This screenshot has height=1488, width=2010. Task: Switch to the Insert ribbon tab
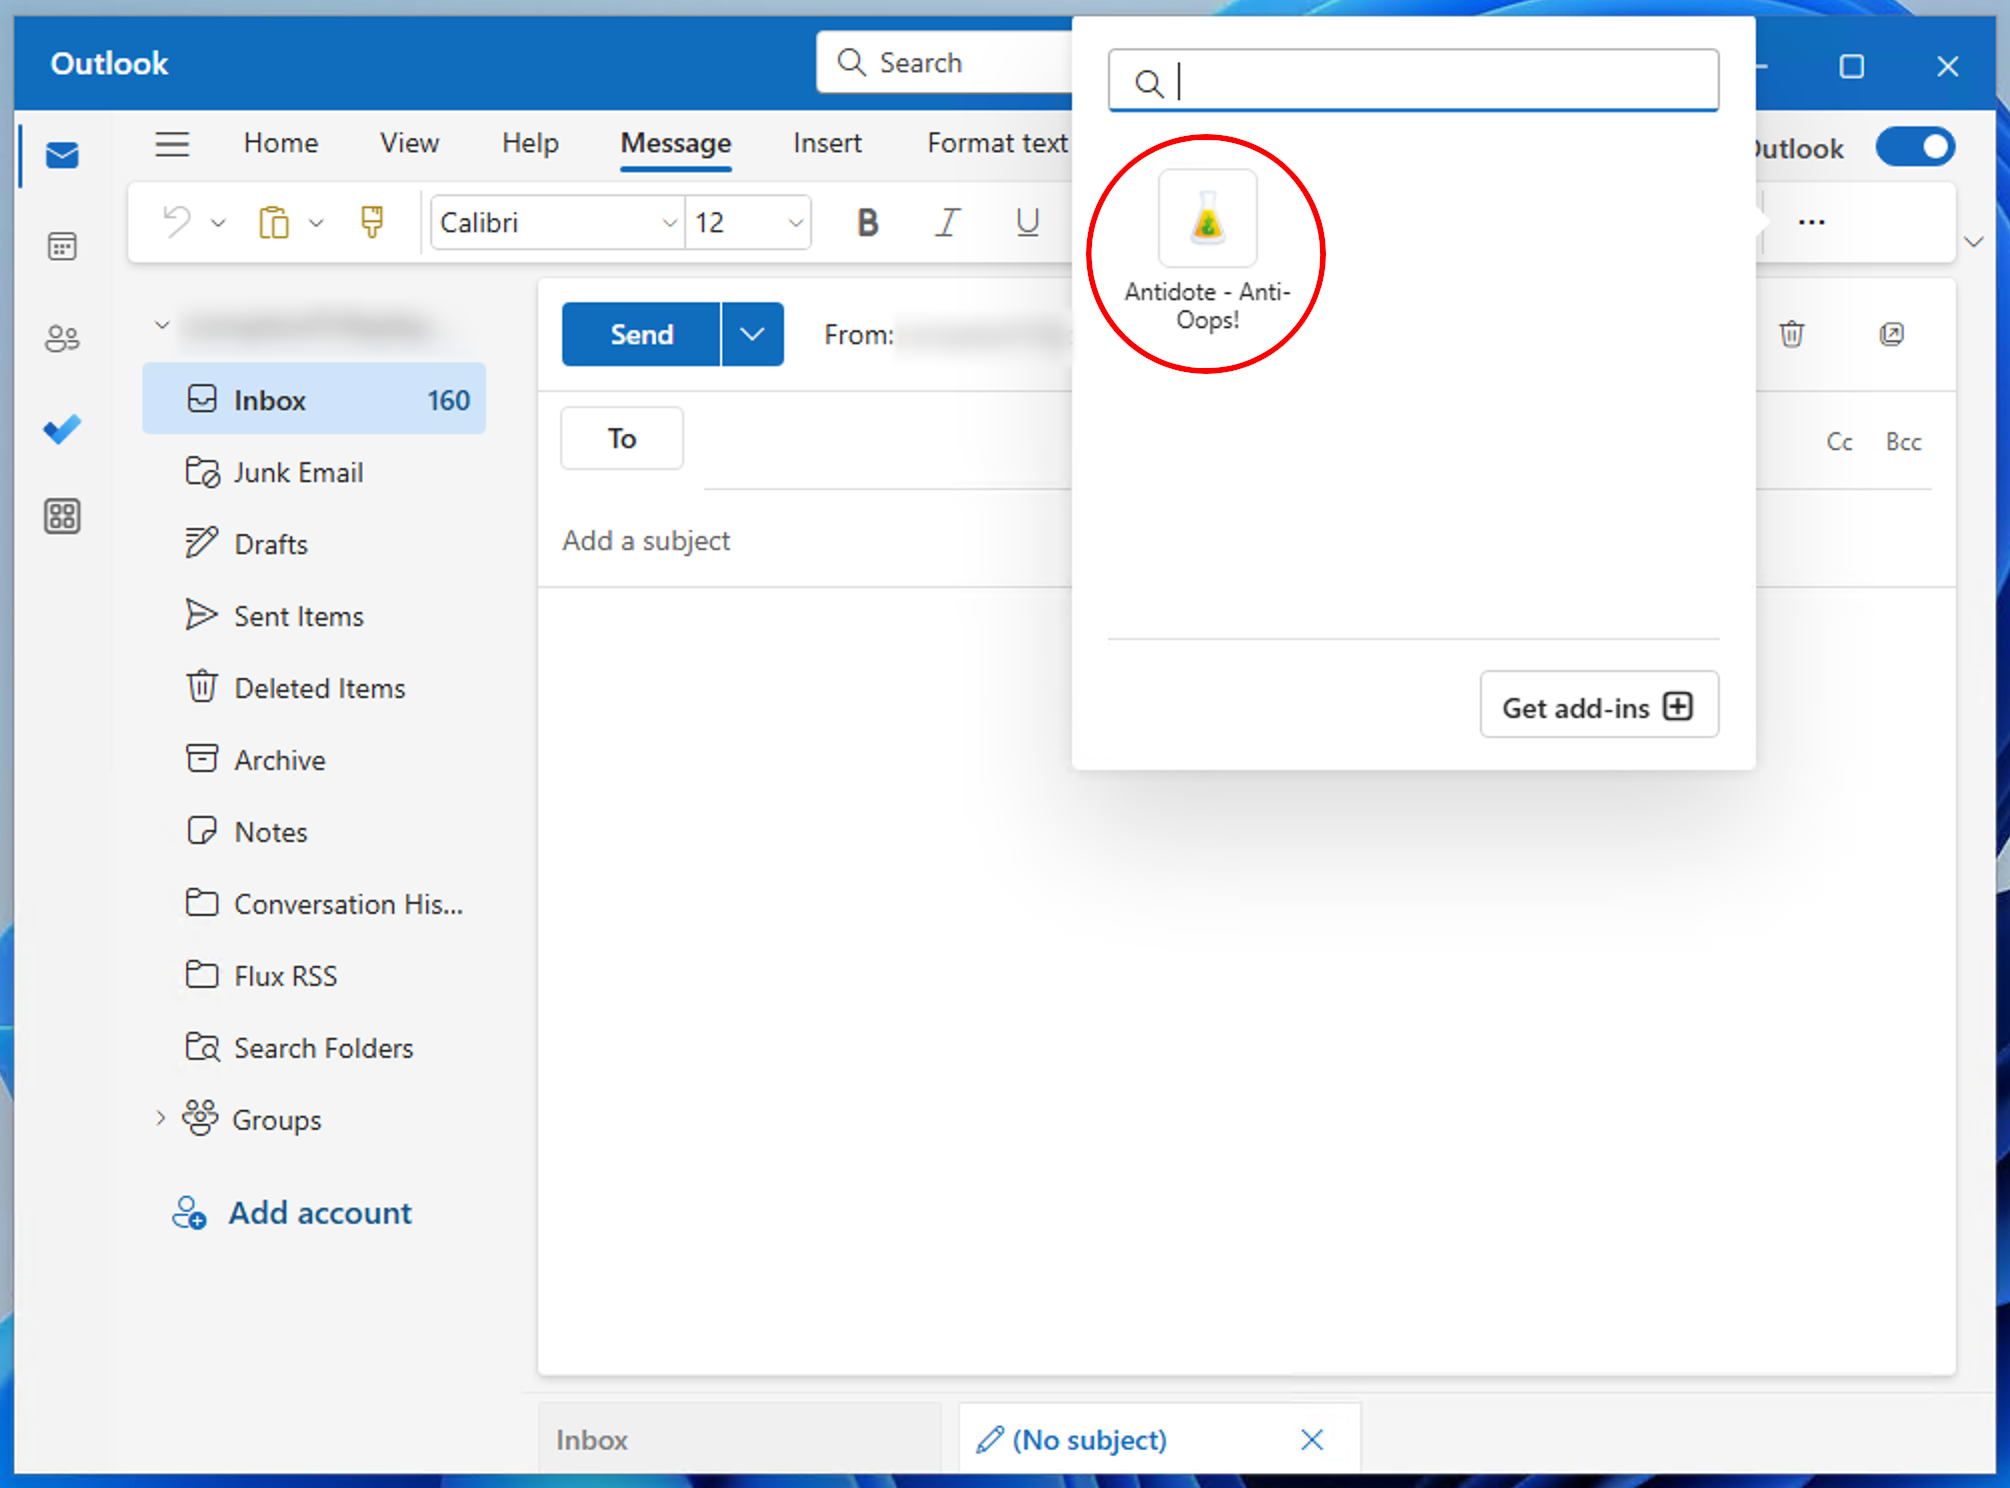[826, 143]
